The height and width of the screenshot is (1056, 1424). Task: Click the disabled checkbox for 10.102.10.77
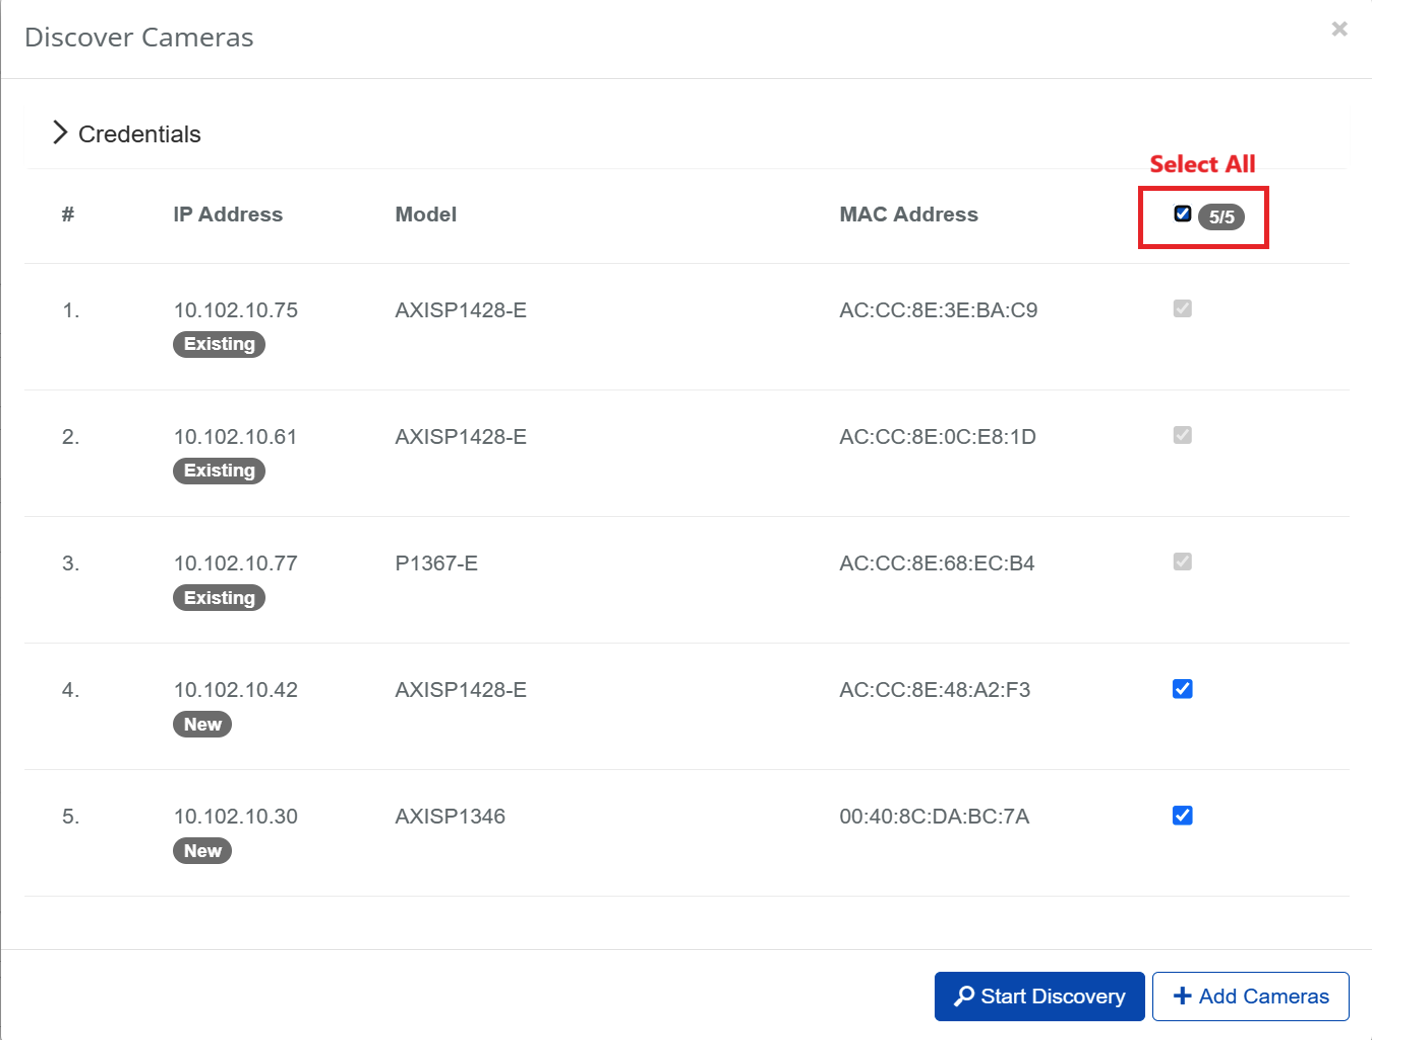click(1182, 562)
